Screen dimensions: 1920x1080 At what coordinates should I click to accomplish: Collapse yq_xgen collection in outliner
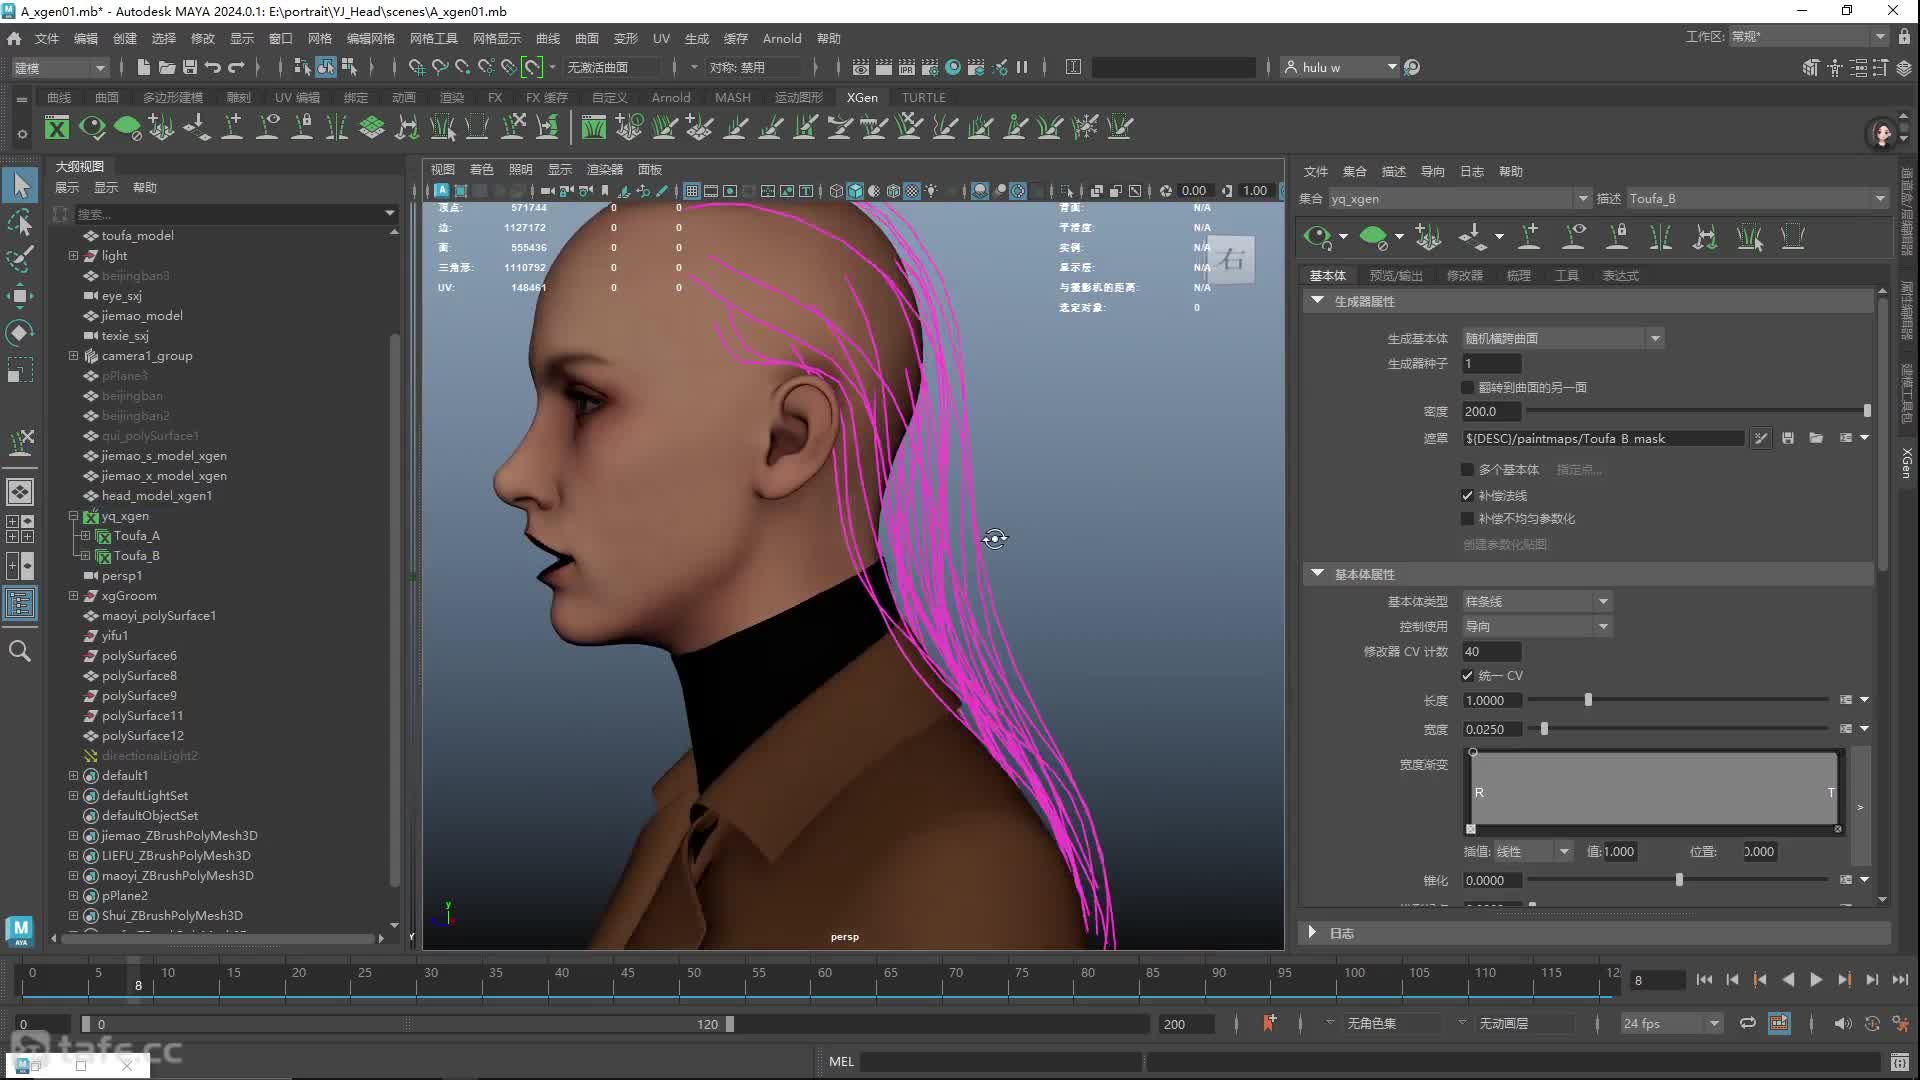[73, 516]
